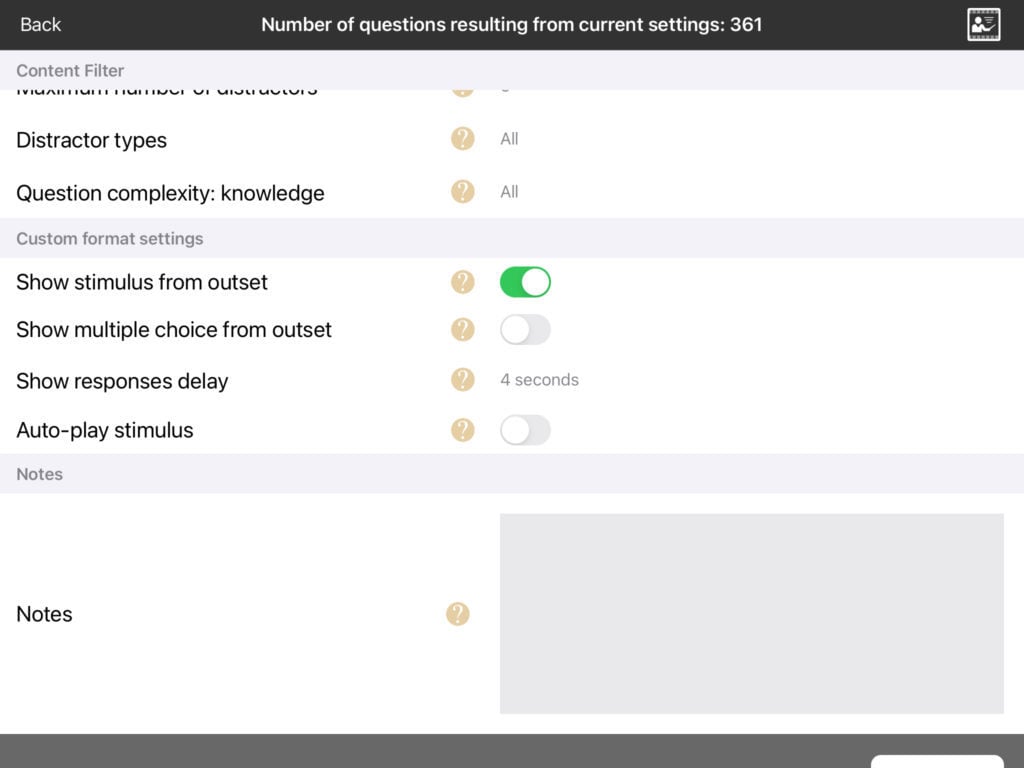Select the Show responses delay label

(122, 381)
